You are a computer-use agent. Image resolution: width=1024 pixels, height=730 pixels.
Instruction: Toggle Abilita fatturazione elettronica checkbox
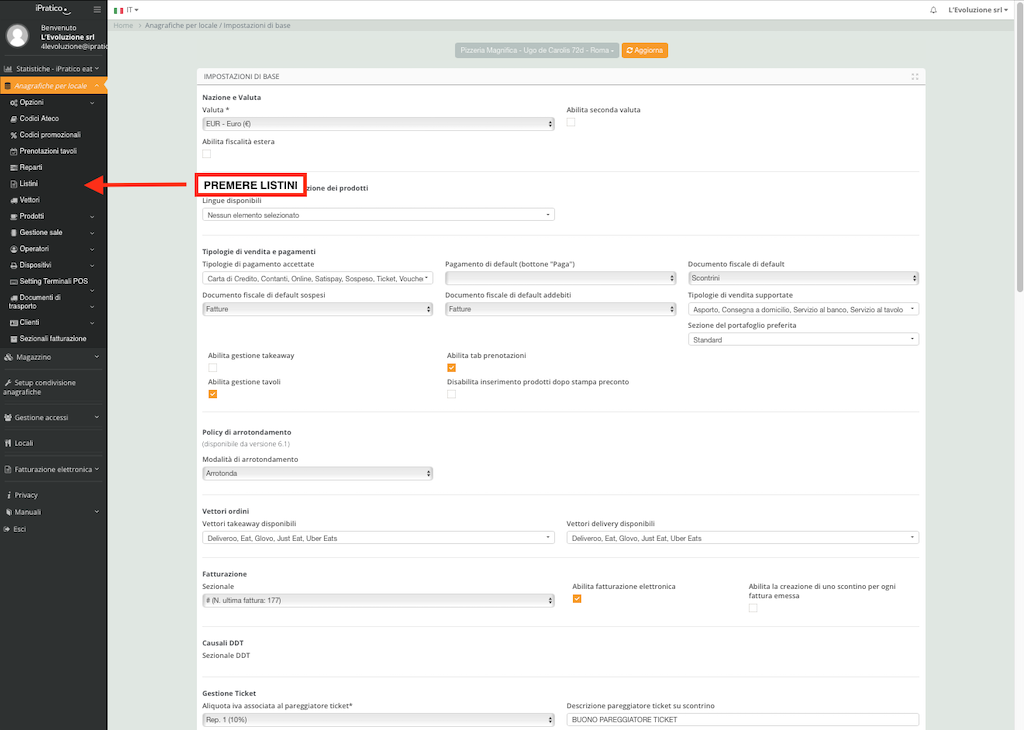[577, 599]
